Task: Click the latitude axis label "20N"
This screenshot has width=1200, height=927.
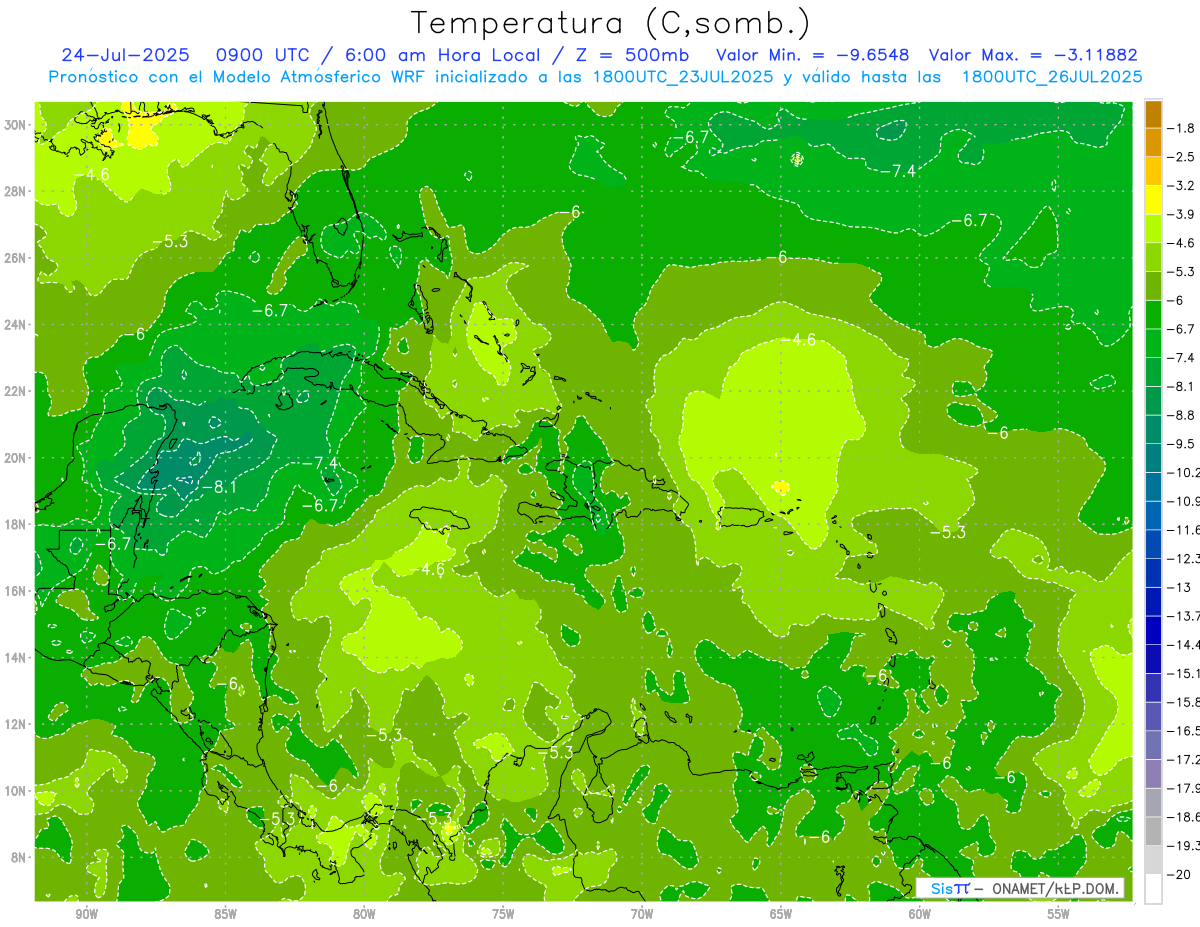Action: 15,458
